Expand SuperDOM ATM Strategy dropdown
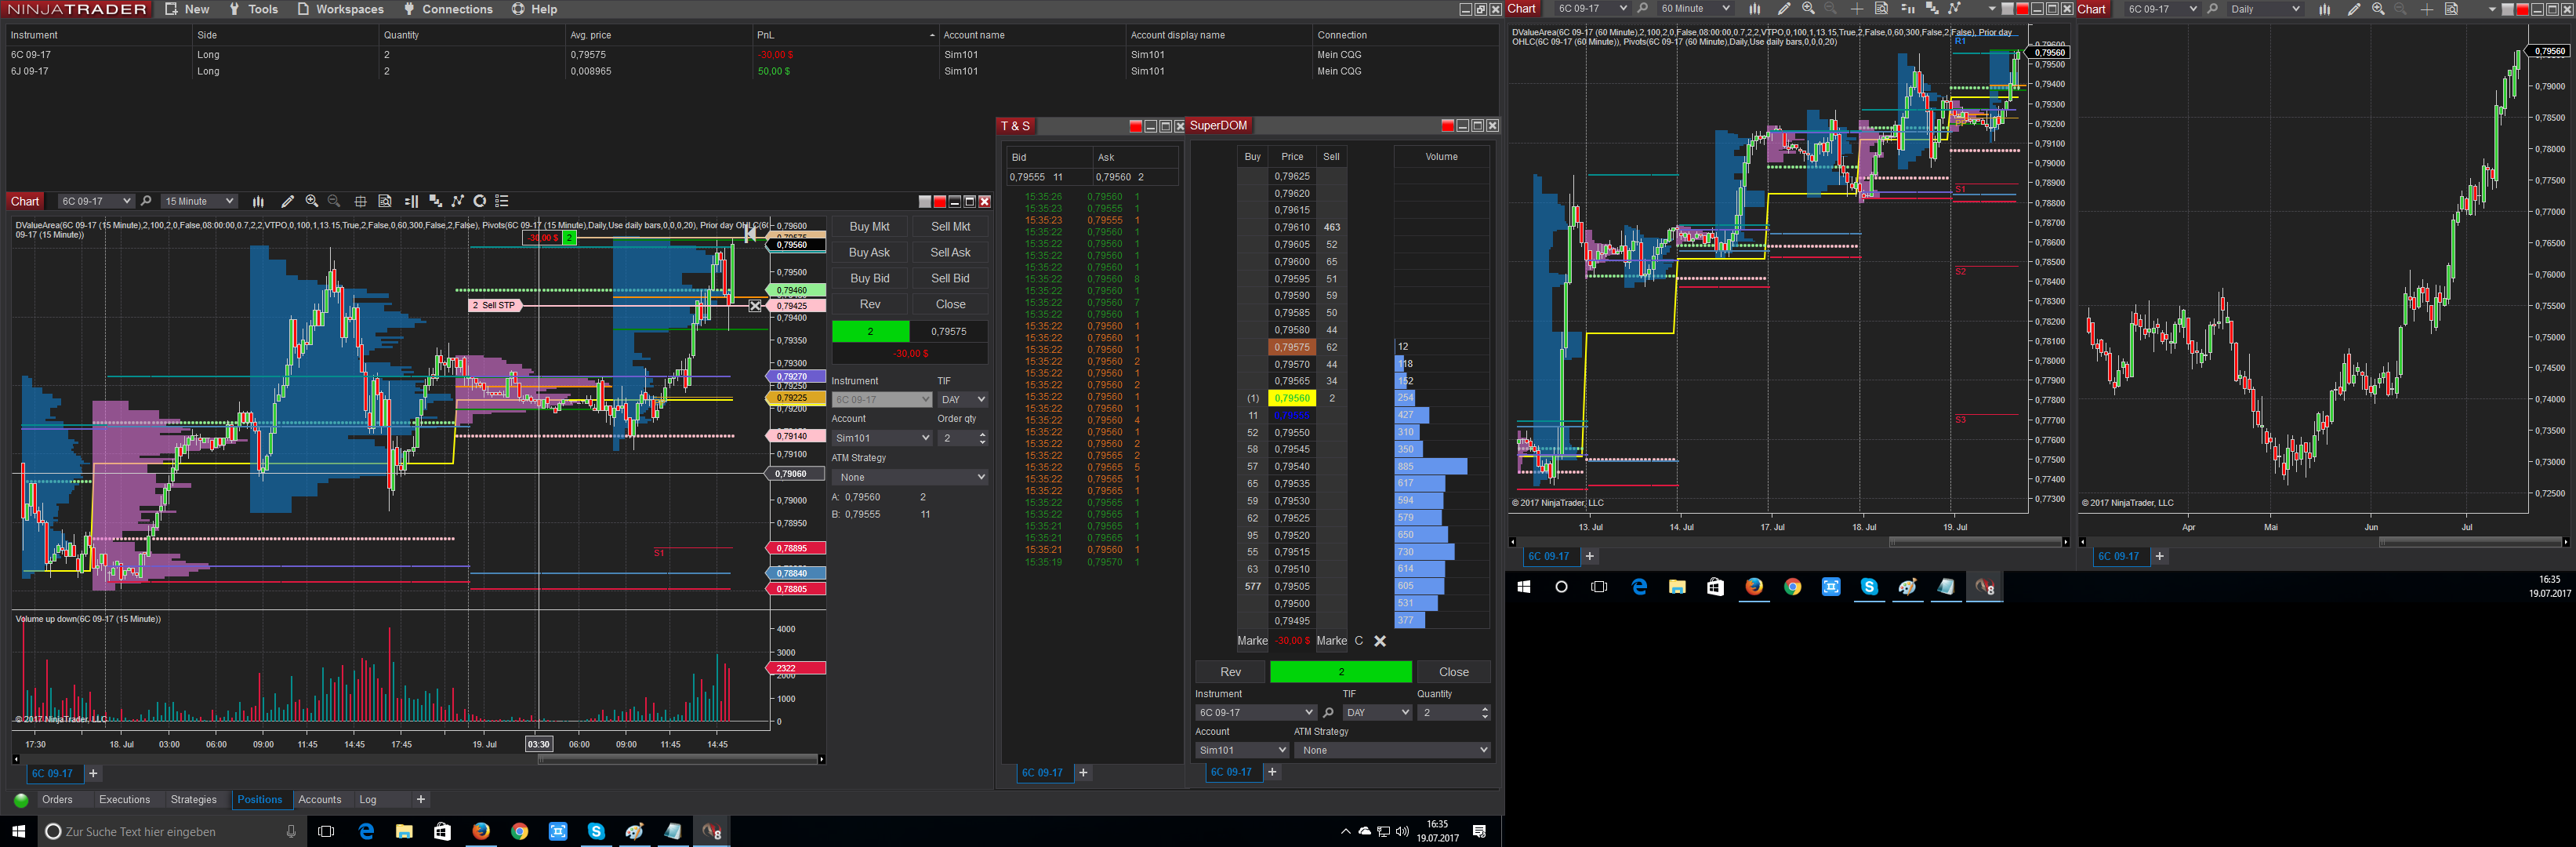Image resolution: width=2576 pixels, height=847 pixels. click(x=1392, y=750)
